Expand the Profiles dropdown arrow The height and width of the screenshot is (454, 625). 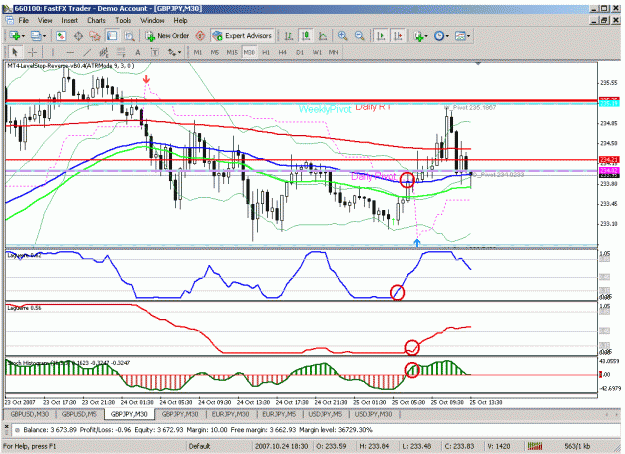(x=44, y=36)
